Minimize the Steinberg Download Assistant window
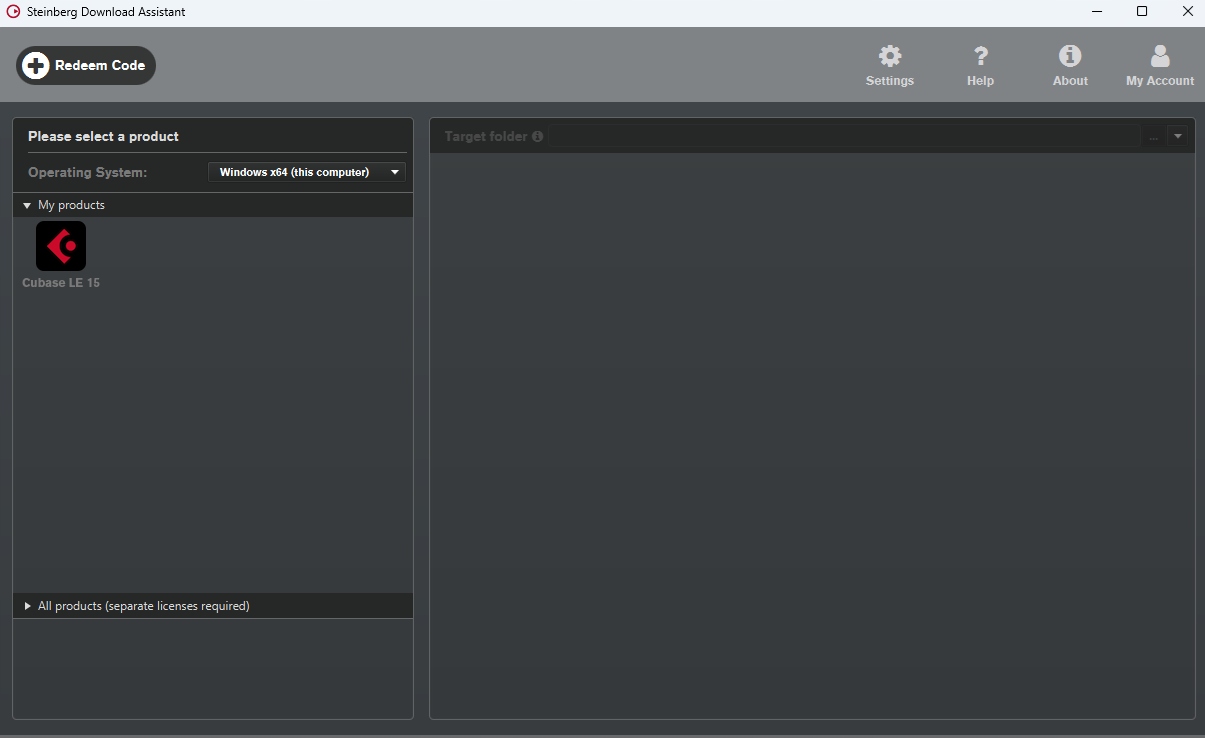1205x738 pixels. pyautogui.click(x=1097, y=12)
